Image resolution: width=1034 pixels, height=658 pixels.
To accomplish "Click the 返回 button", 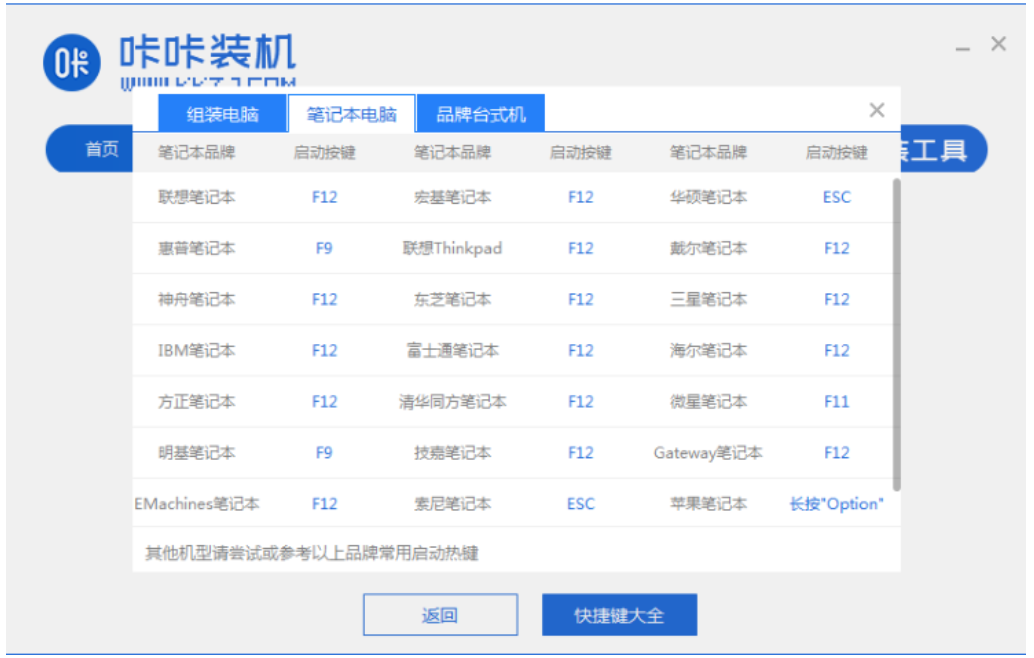I will (x=441, y=615).
